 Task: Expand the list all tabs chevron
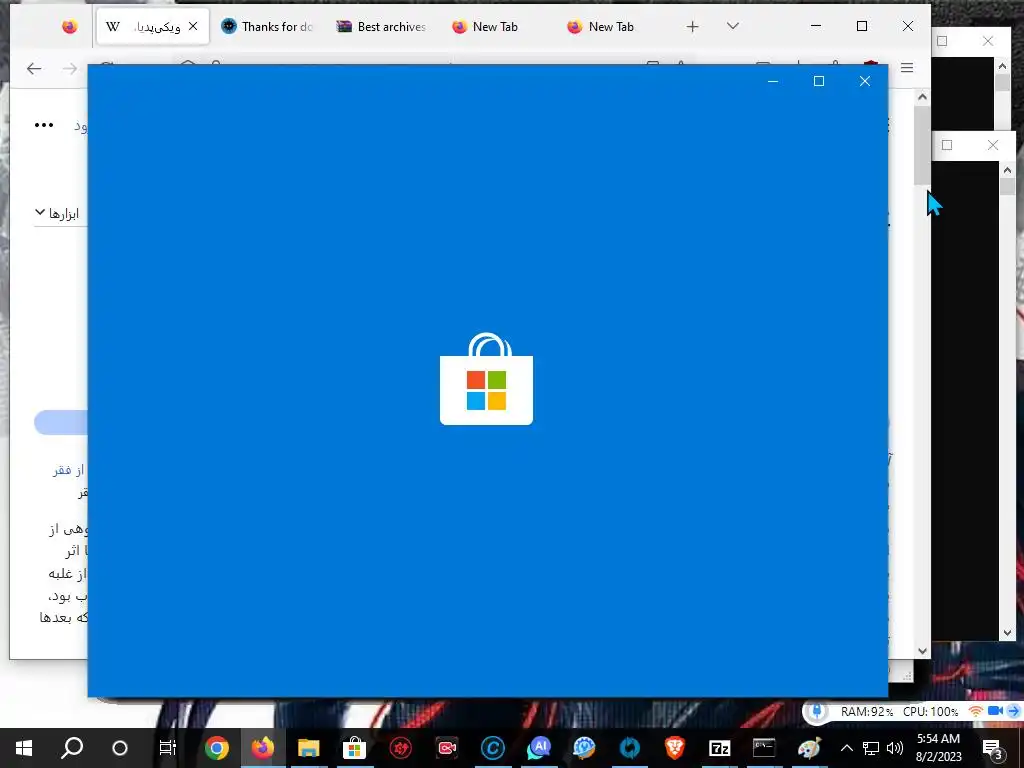pyautogui.click(x=733, y=26)
